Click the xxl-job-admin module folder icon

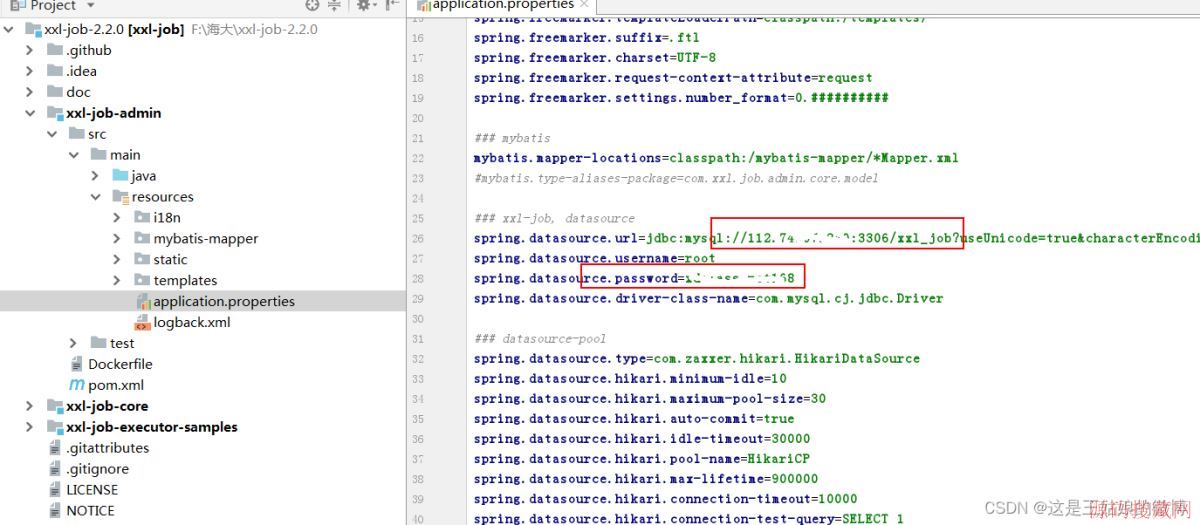pos(55,113)
